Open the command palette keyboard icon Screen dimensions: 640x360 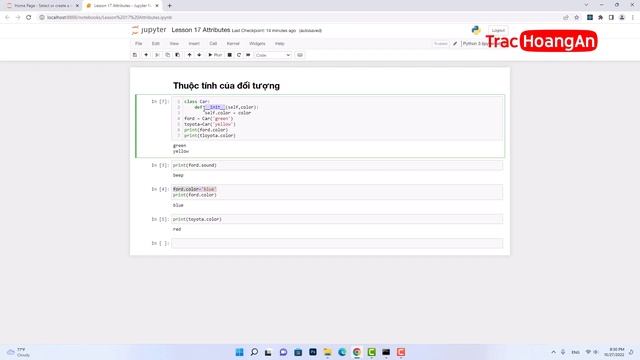tap(300, 55)
